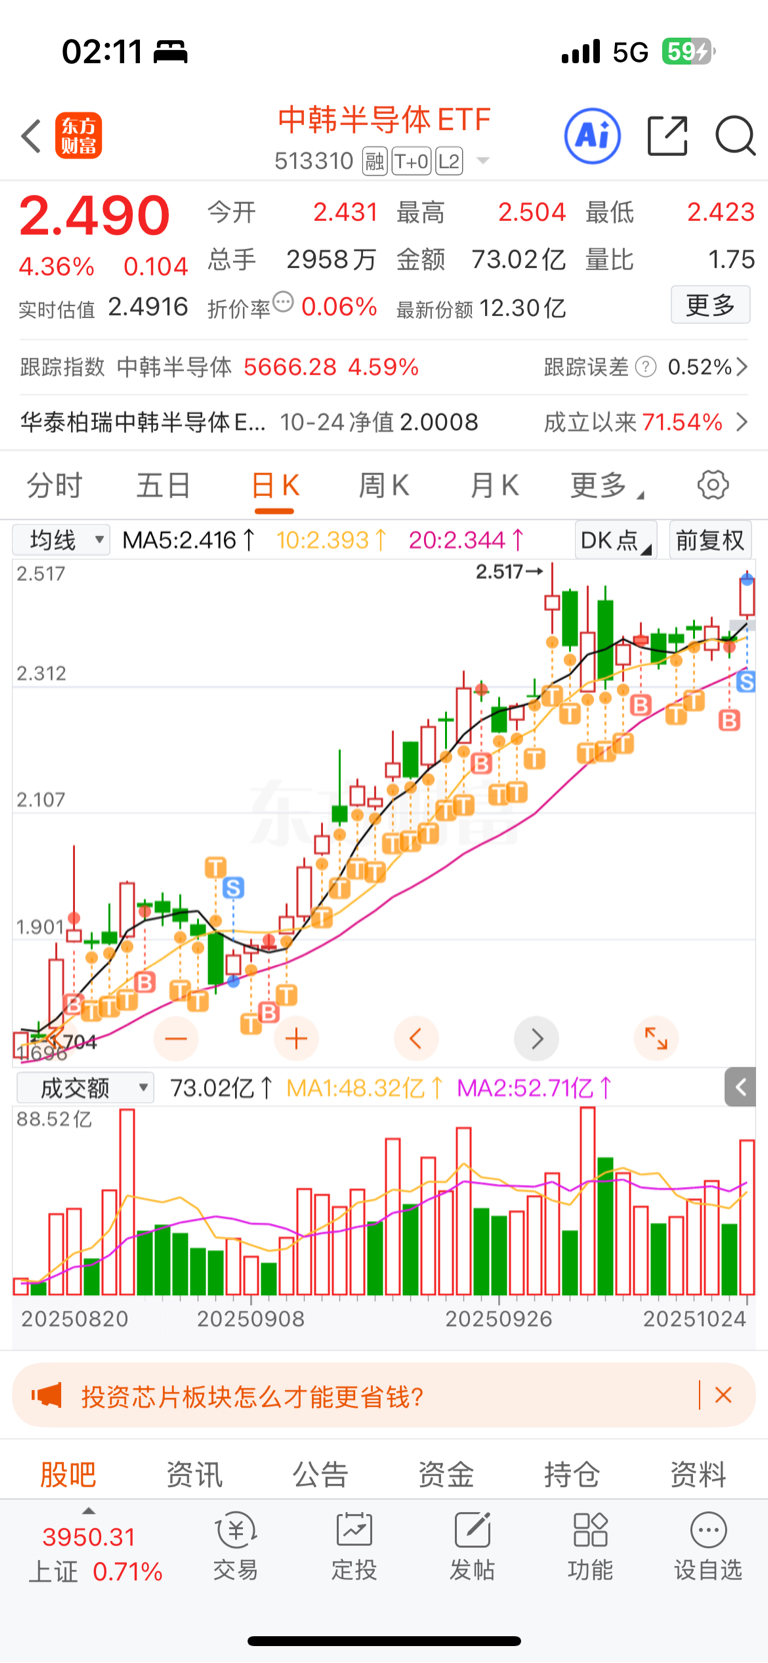
Task: Open 更多 quote details
Action: (710, 305)
